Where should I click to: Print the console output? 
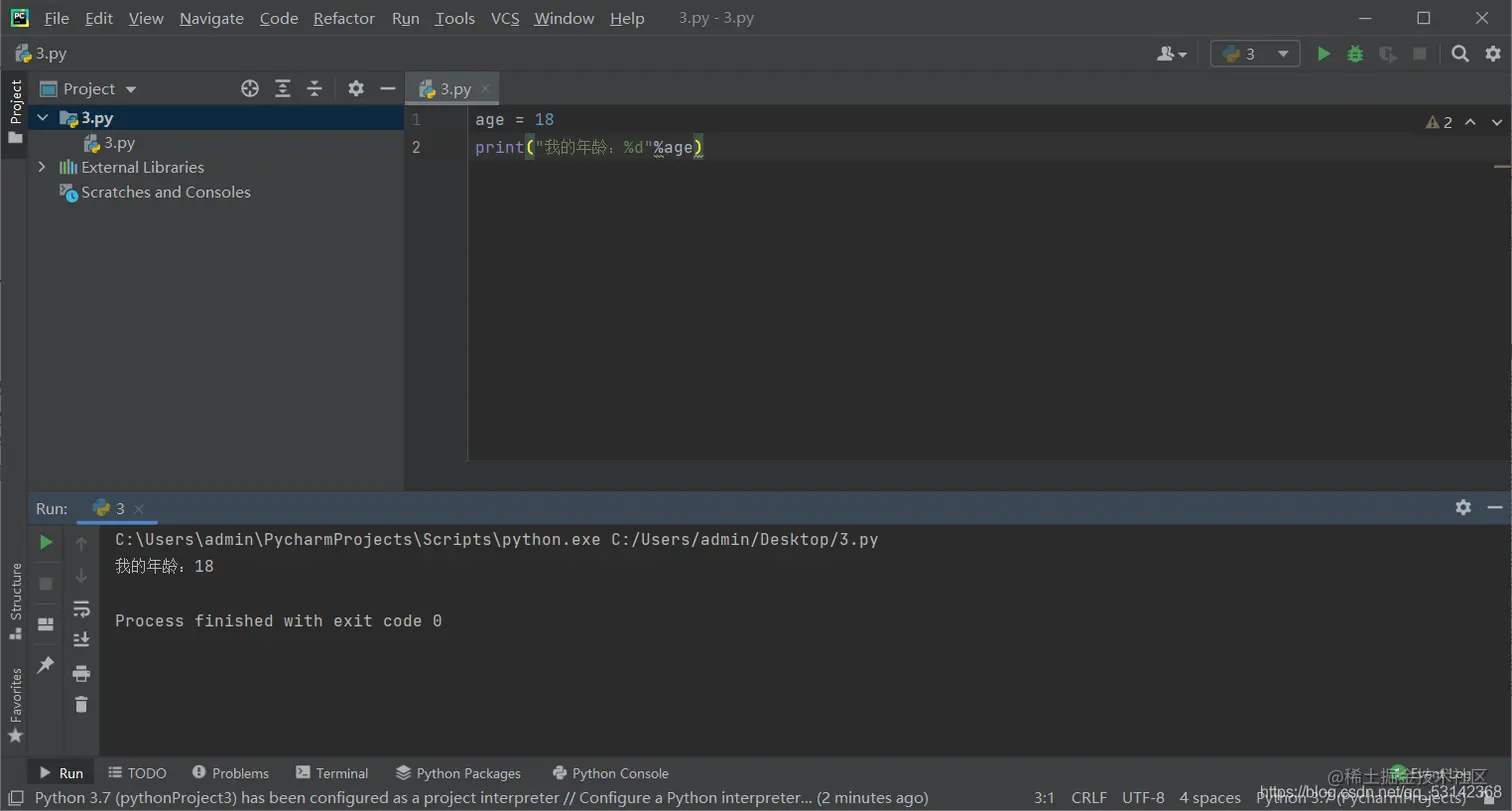point(81,673)
